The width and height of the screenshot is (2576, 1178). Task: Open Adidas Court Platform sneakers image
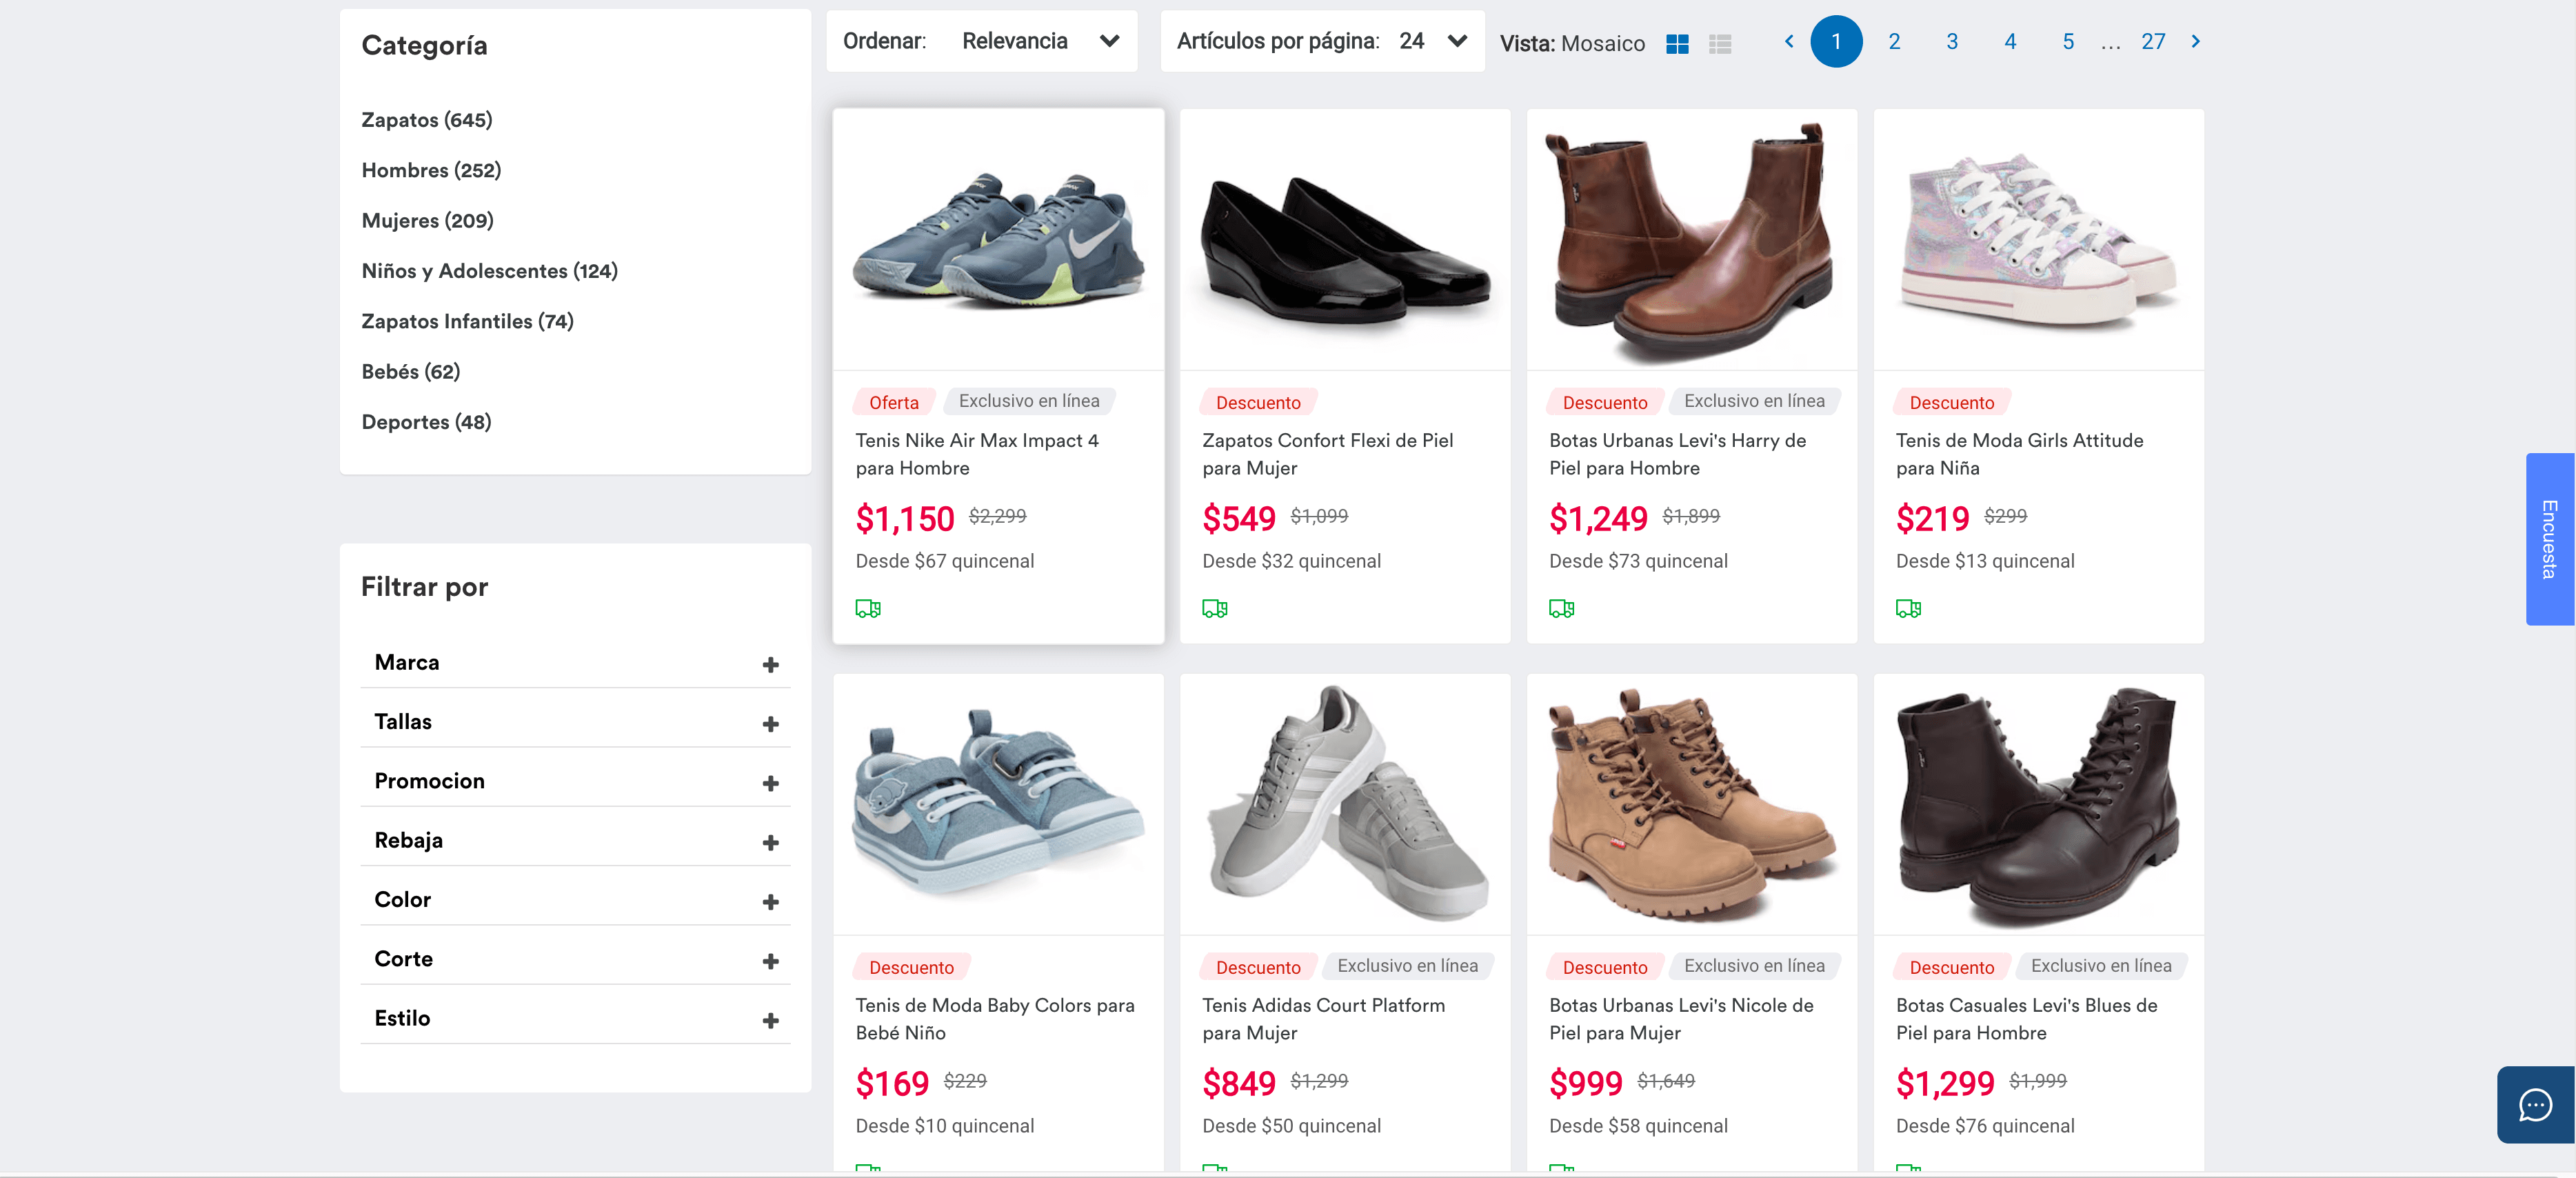1345,805
